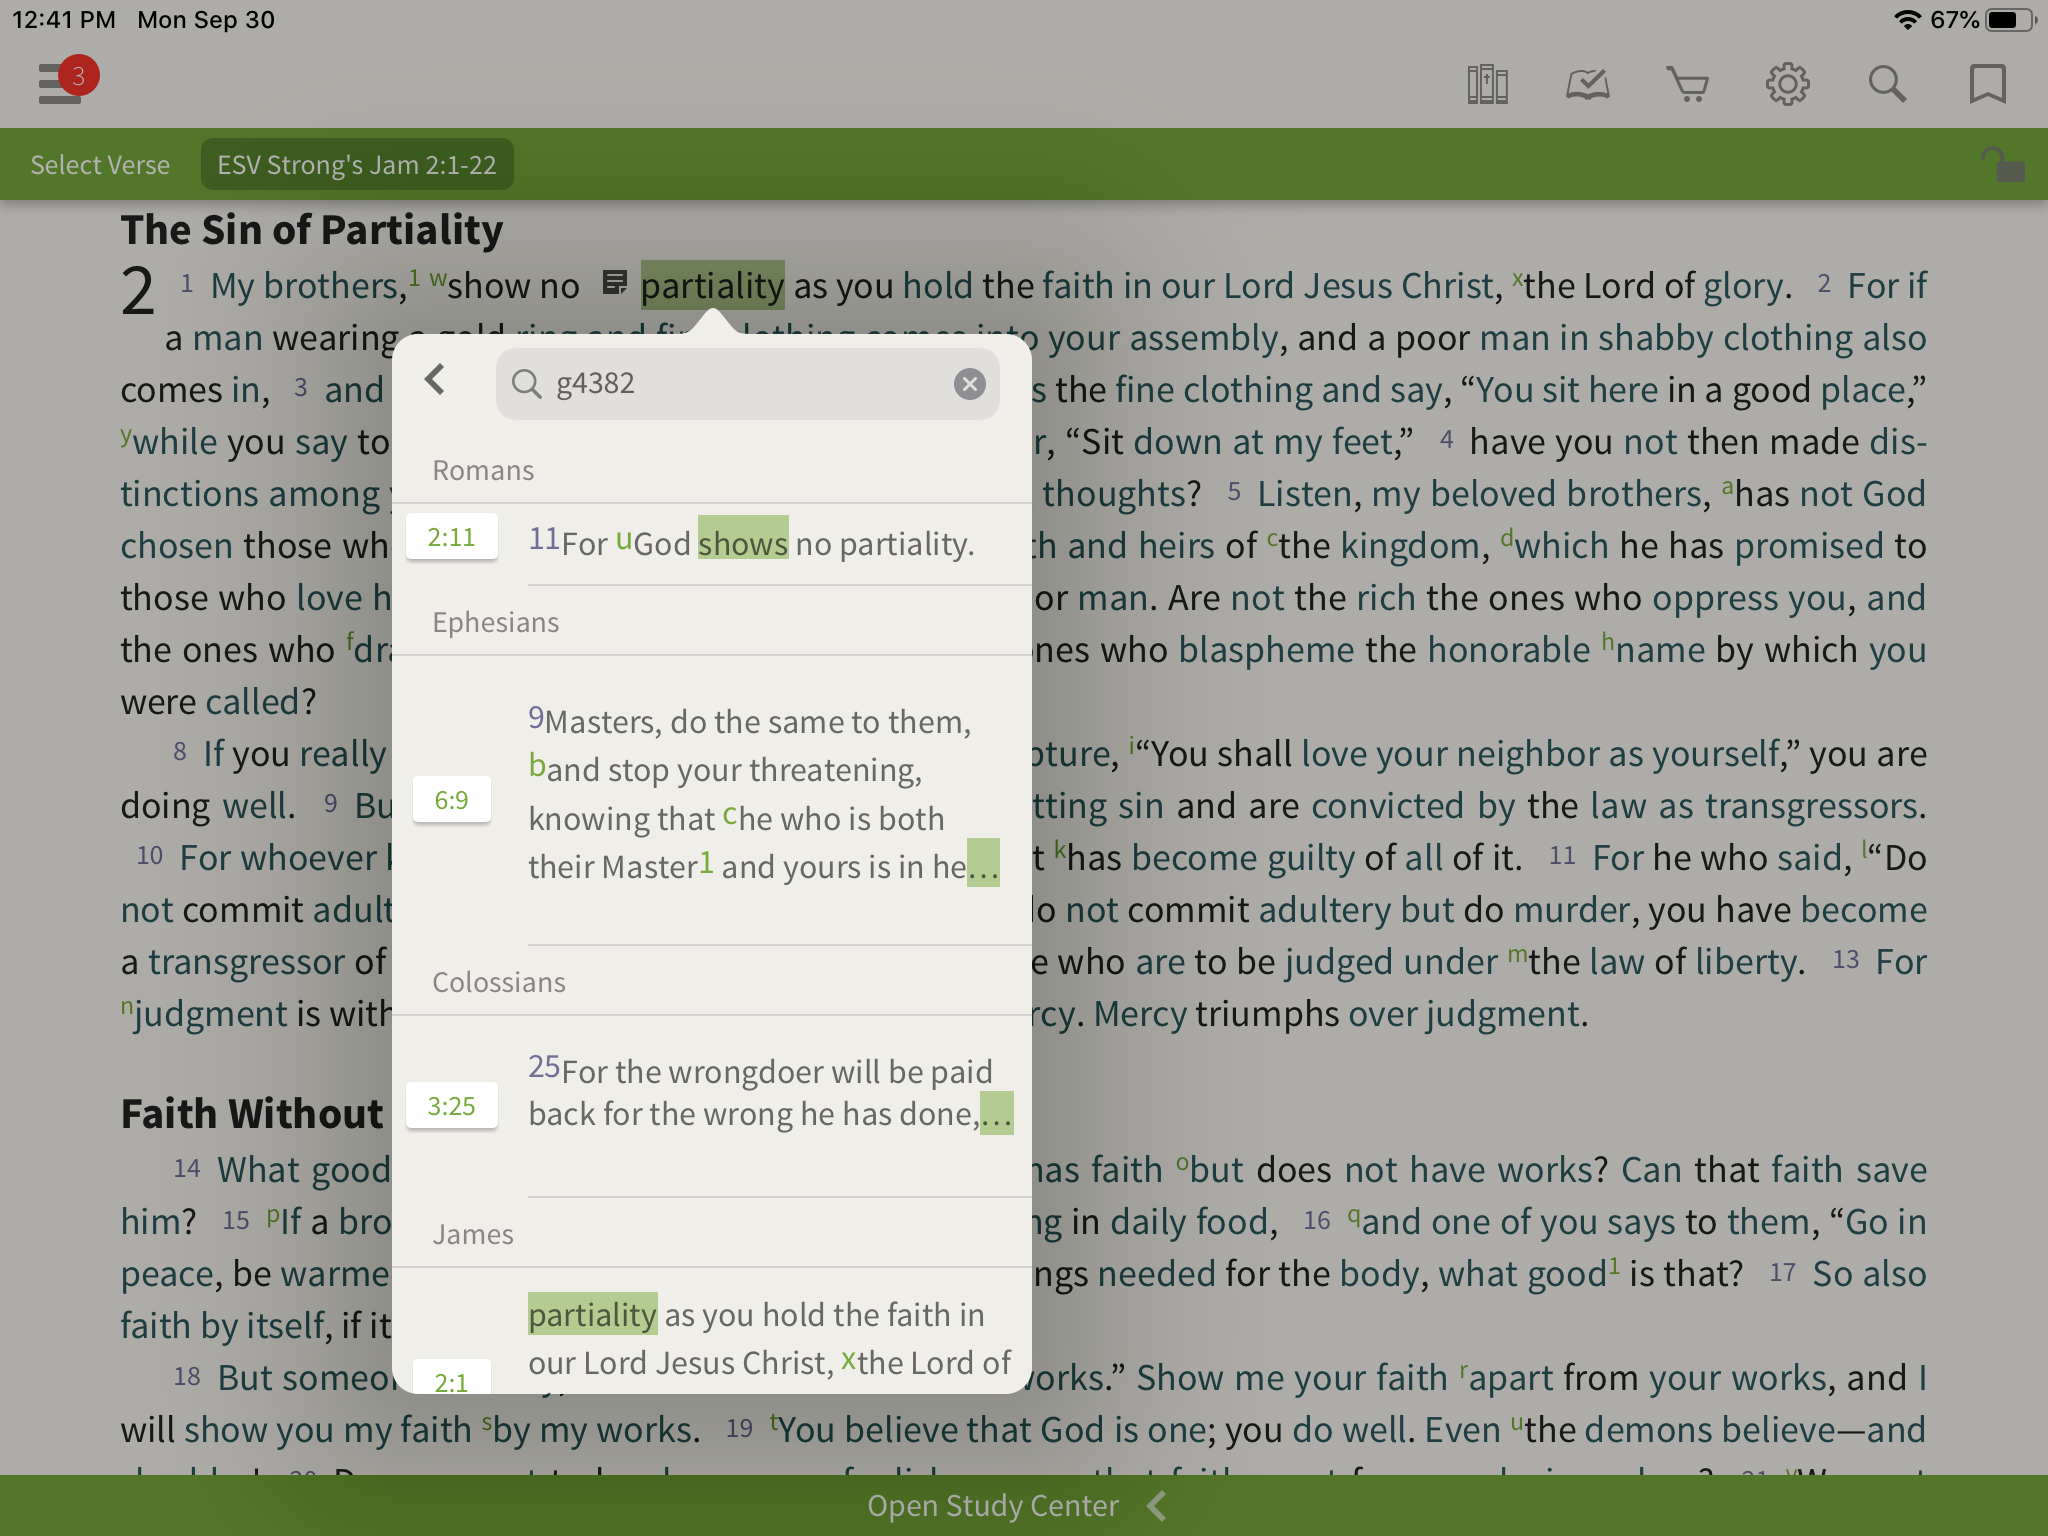Tap highlighted 'shows' in Romans result
Viewport: 2048px width, 1536px height.
pos(743,540)
